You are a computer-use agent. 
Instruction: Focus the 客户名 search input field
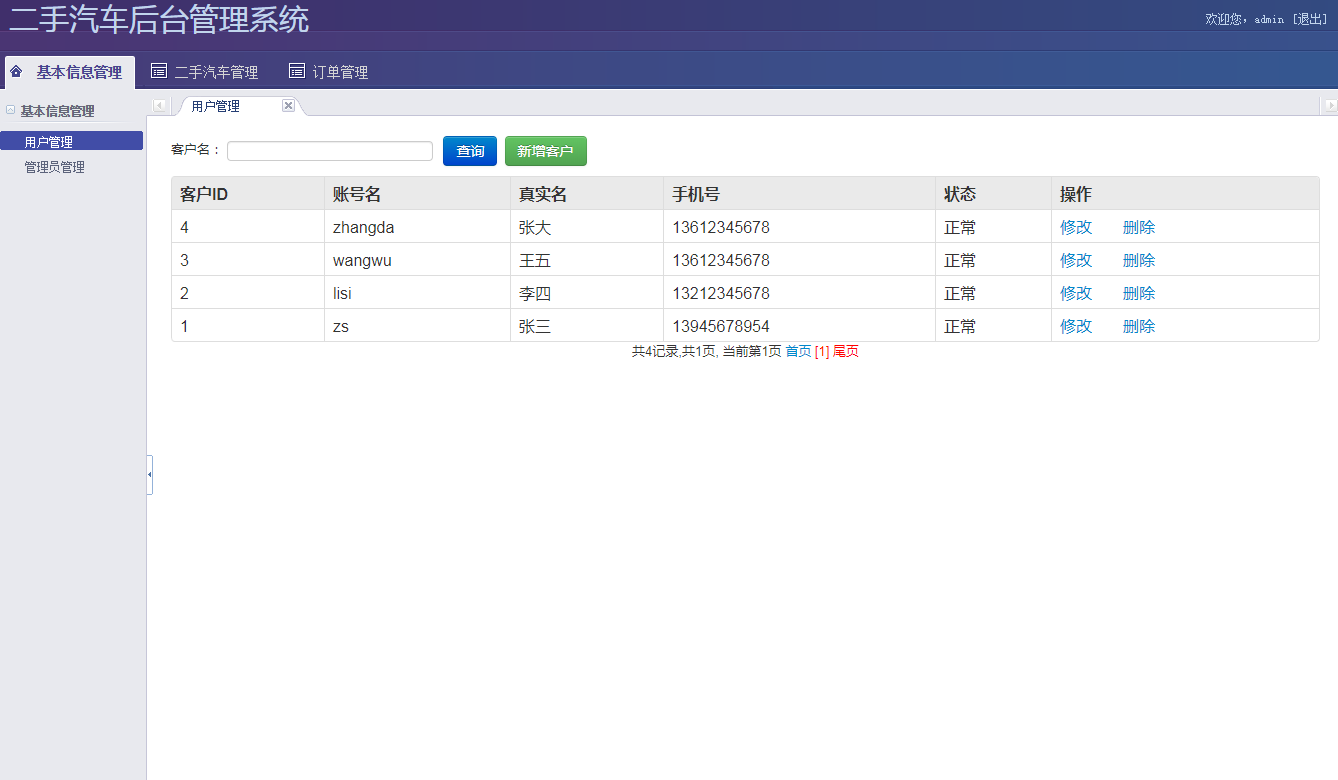click(330, 151)
